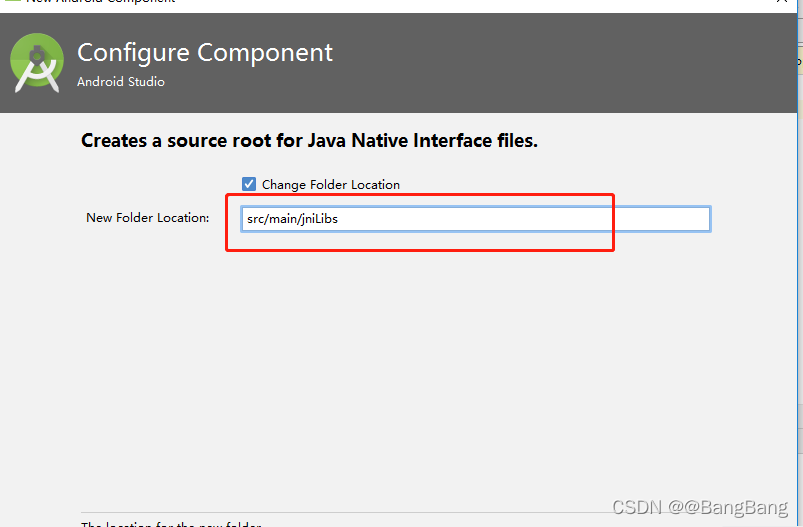Toggle the Change Folder Location checkbox

point(249,184)
